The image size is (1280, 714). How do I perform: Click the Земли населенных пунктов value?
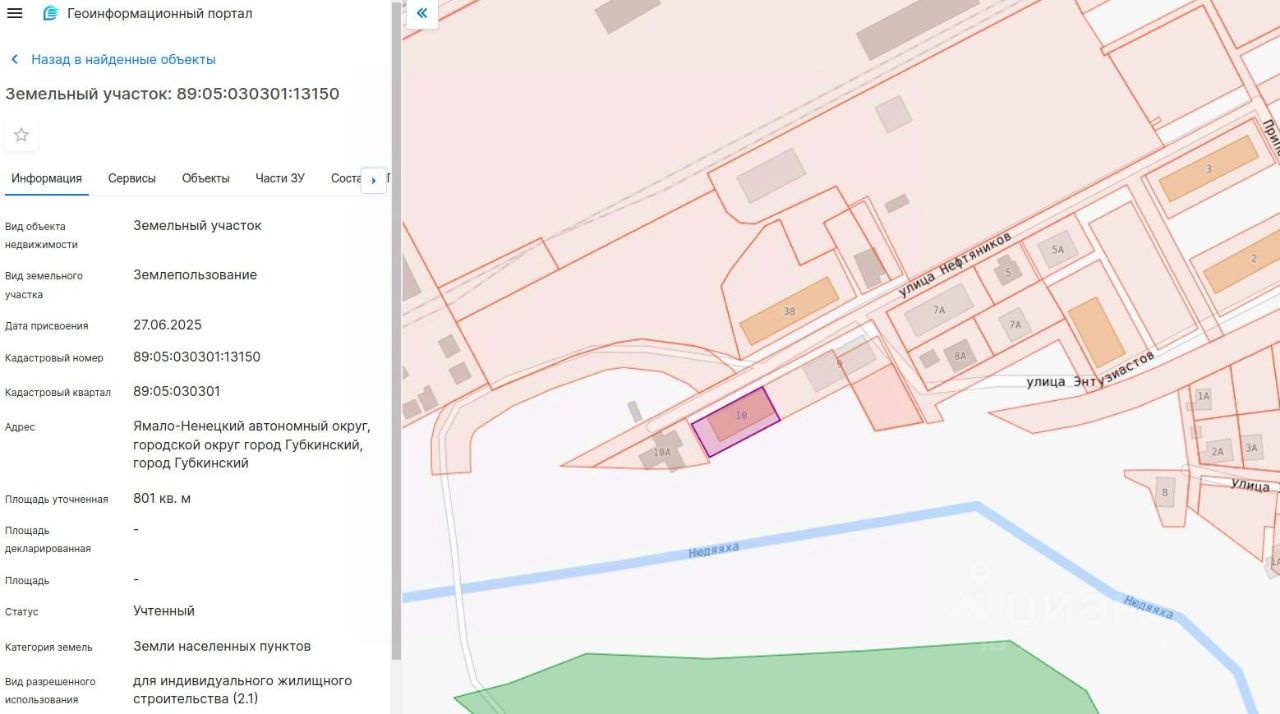pyautogui.click(x=222, y=646)
